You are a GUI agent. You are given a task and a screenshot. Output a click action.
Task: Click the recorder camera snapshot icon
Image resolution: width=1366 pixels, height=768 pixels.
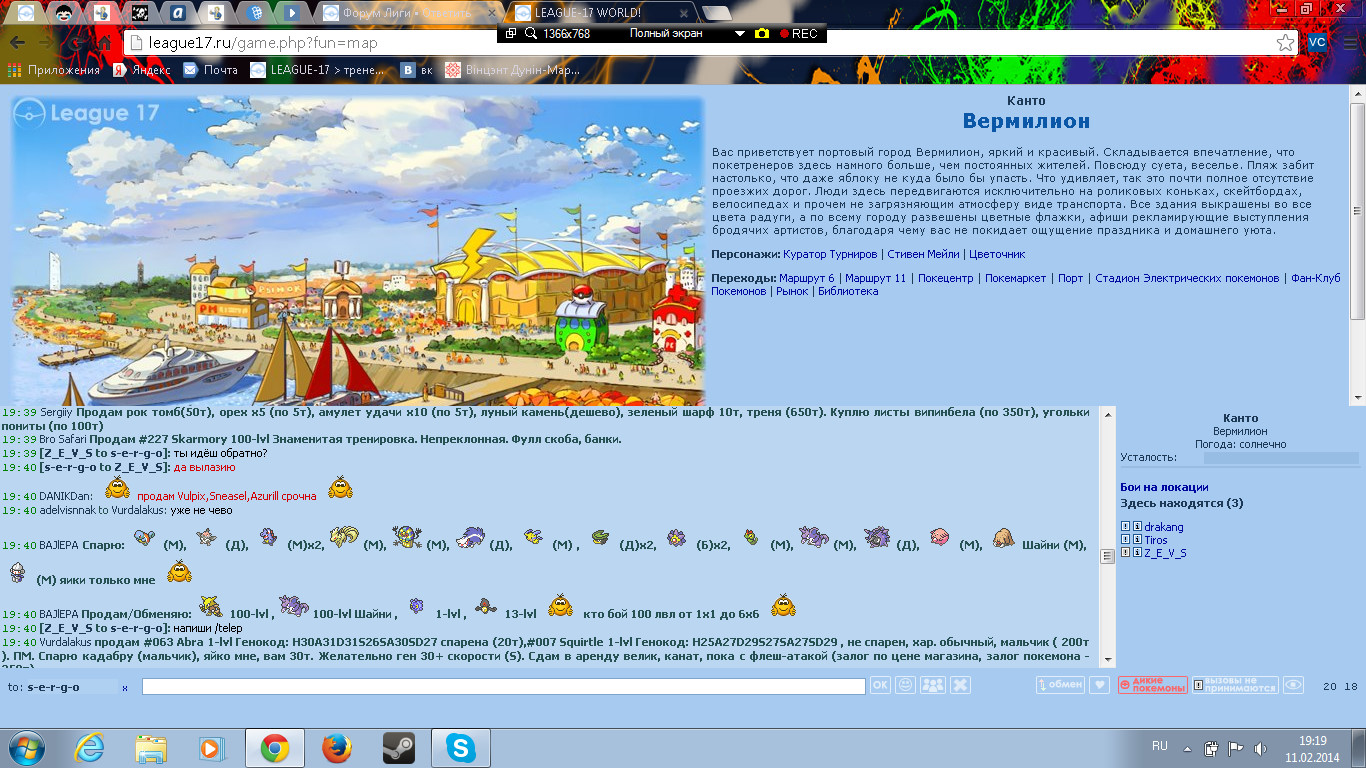pos(762,34)
